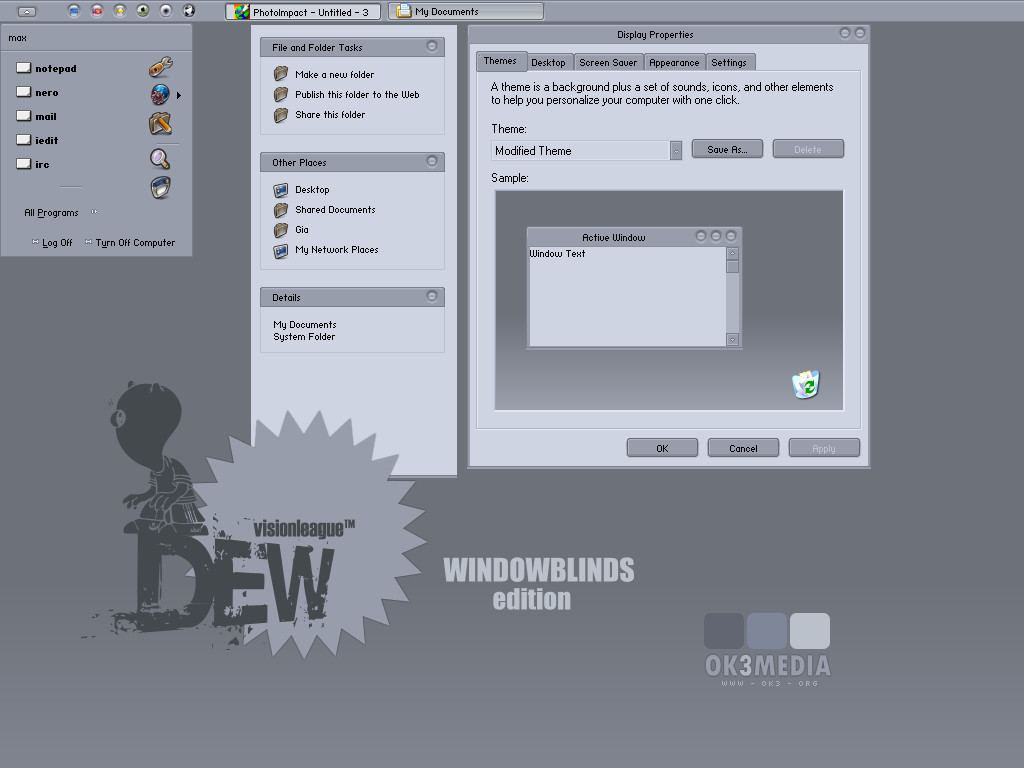Image resolution: width=1024 pixels, height=768 pixels.
Task: Click the scrollbar thumb in sample window
Action: click(x=732, y=266)
